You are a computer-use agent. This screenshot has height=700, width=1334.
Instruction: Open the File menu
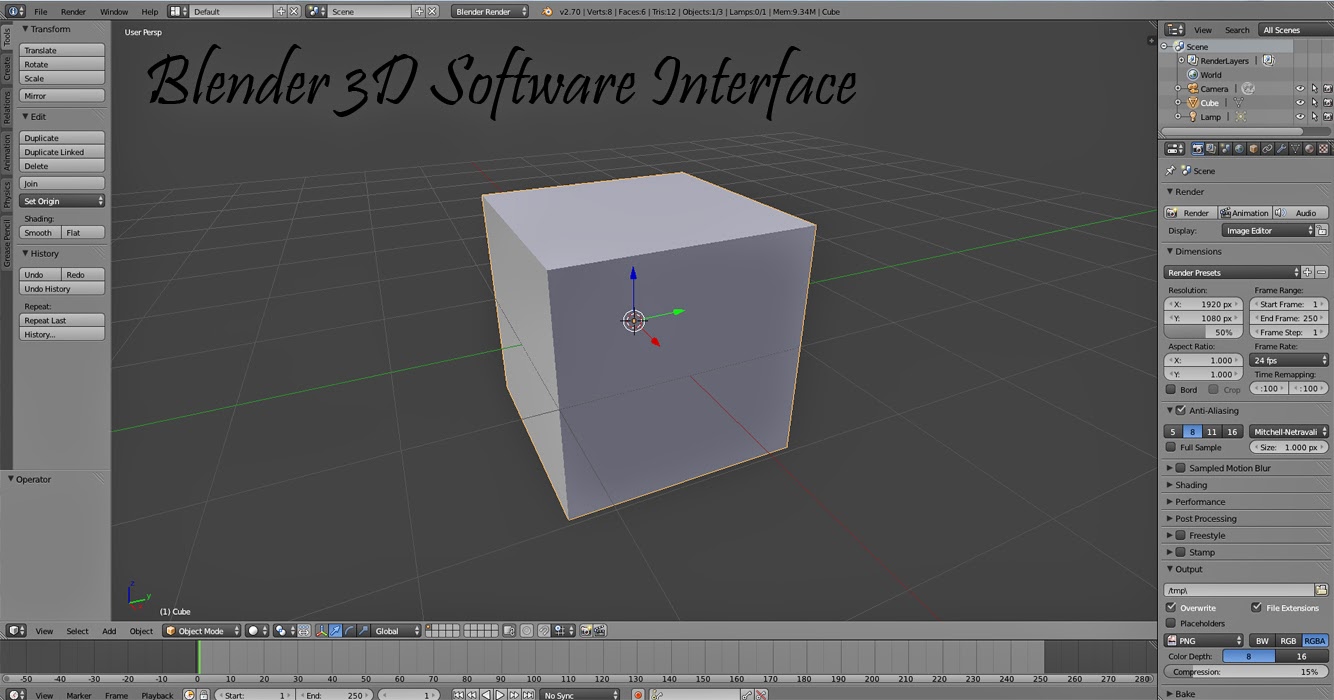point(41,12)
